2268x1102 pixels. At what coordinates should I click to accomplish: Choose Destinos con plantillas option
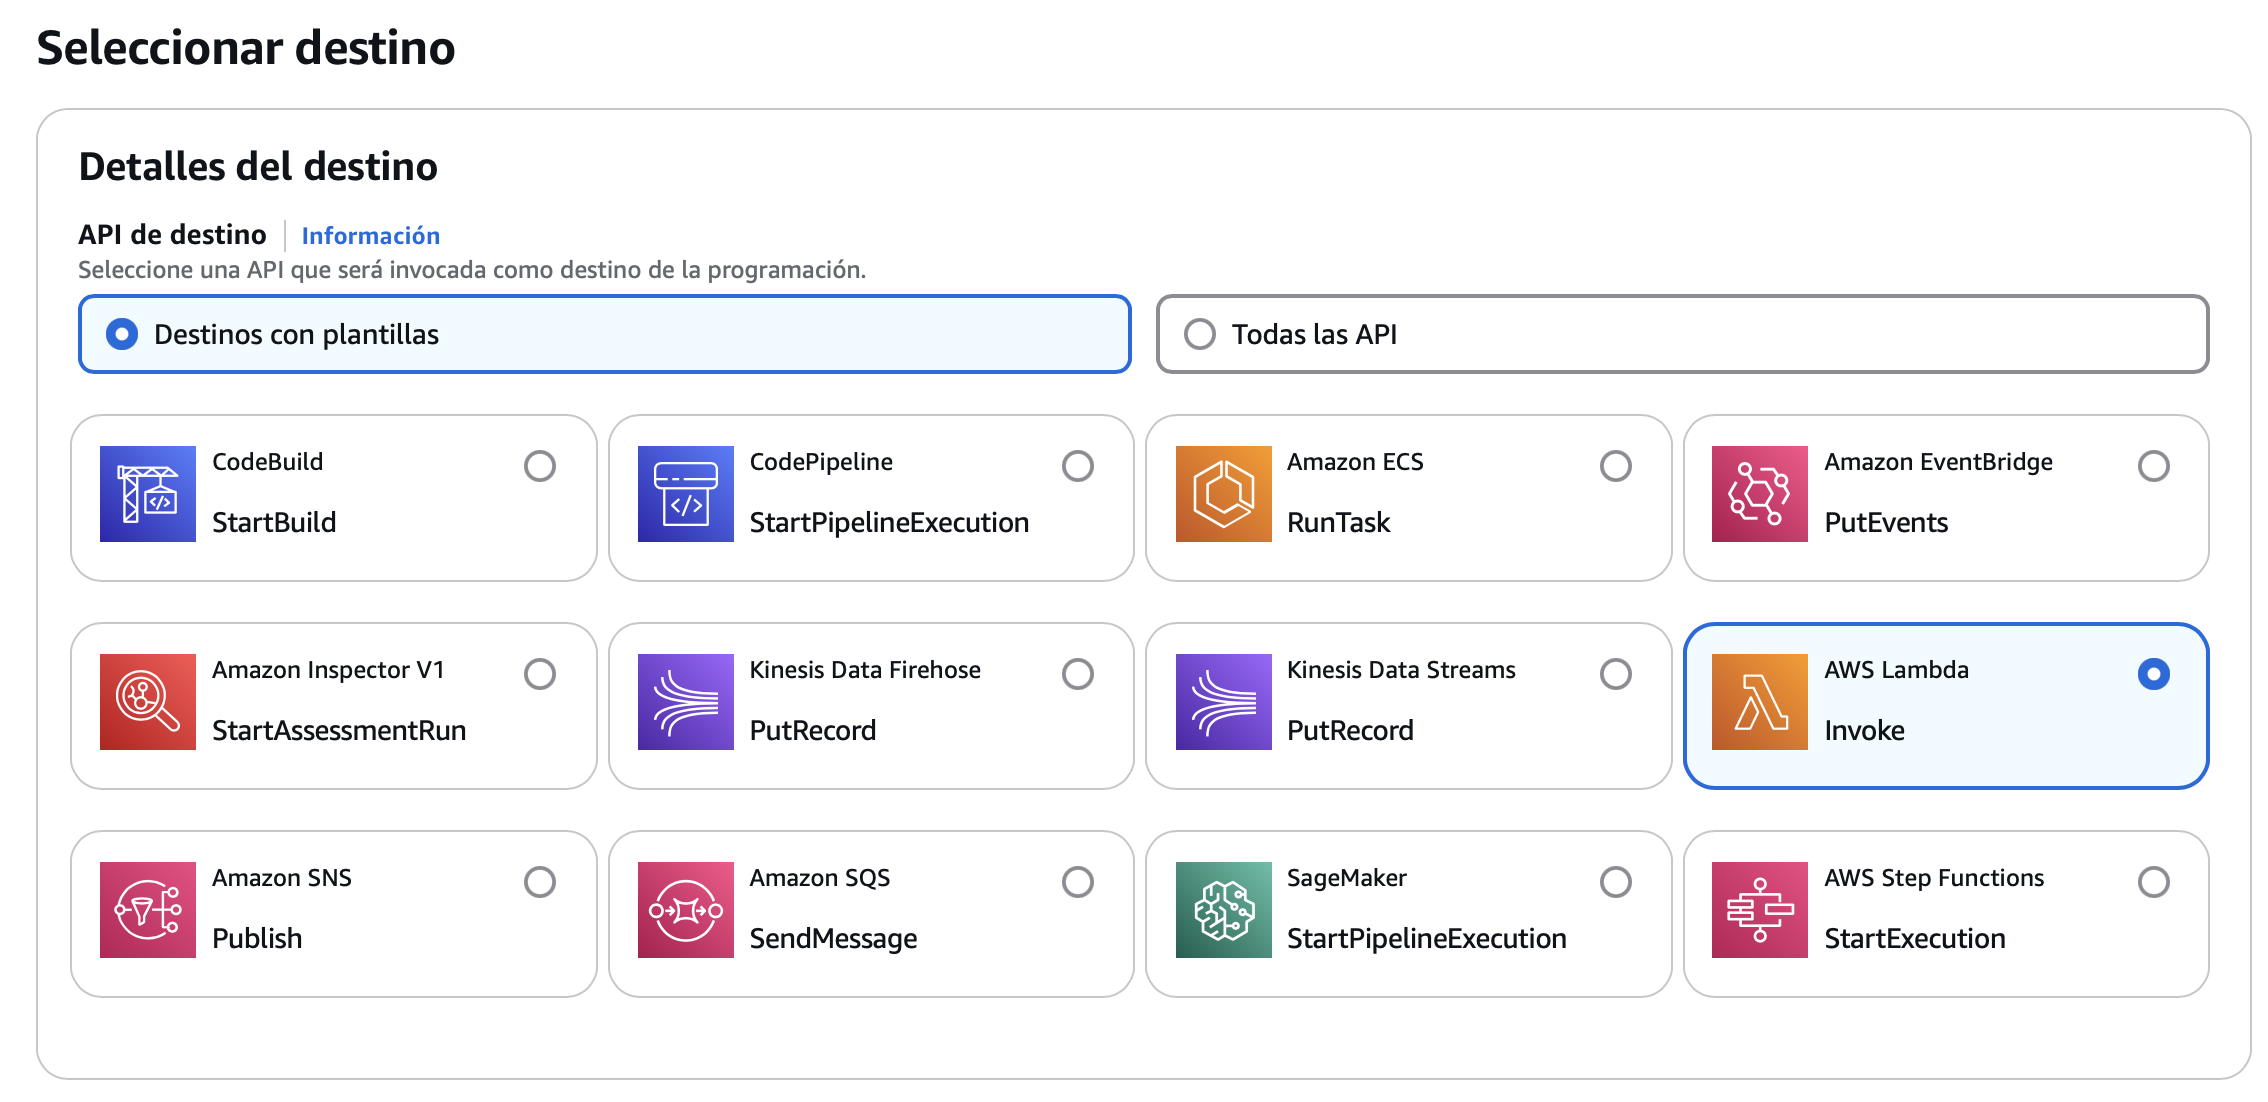pos(605,334)
